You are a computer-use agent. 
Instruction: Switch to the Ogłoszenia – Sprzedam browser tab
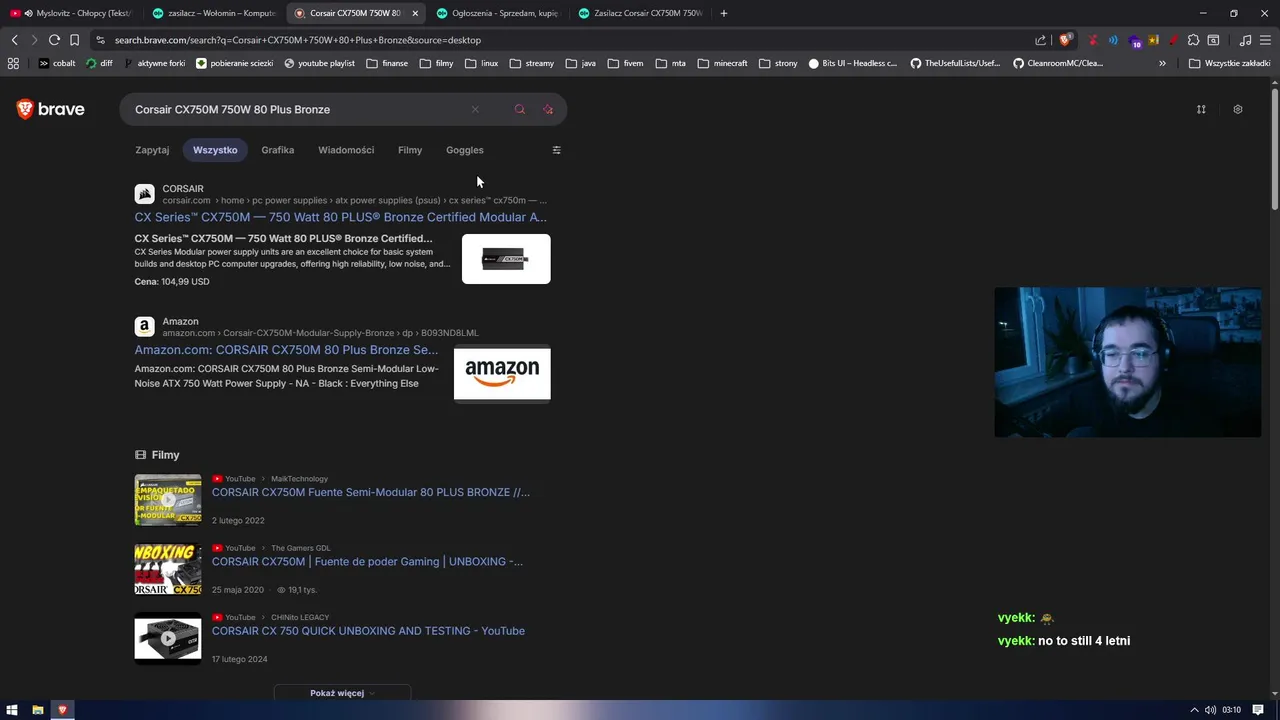497,13
